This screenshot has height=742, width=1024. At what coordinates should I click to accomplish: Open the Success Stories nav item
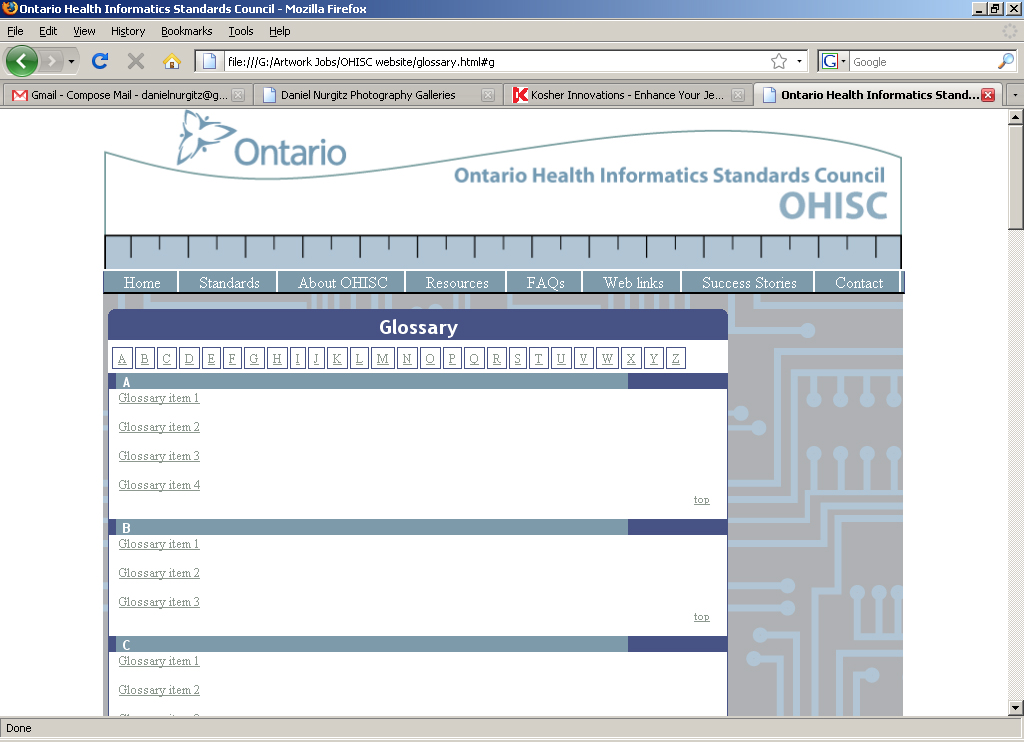(x=749, y=283)
